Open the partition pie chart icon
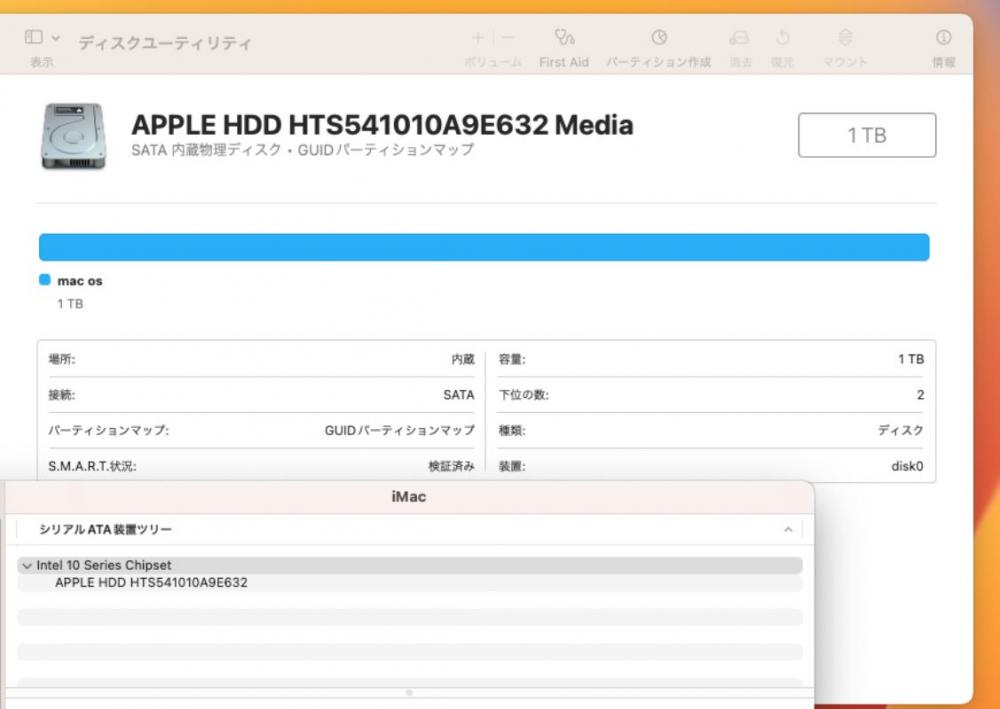 coord(659,38)
